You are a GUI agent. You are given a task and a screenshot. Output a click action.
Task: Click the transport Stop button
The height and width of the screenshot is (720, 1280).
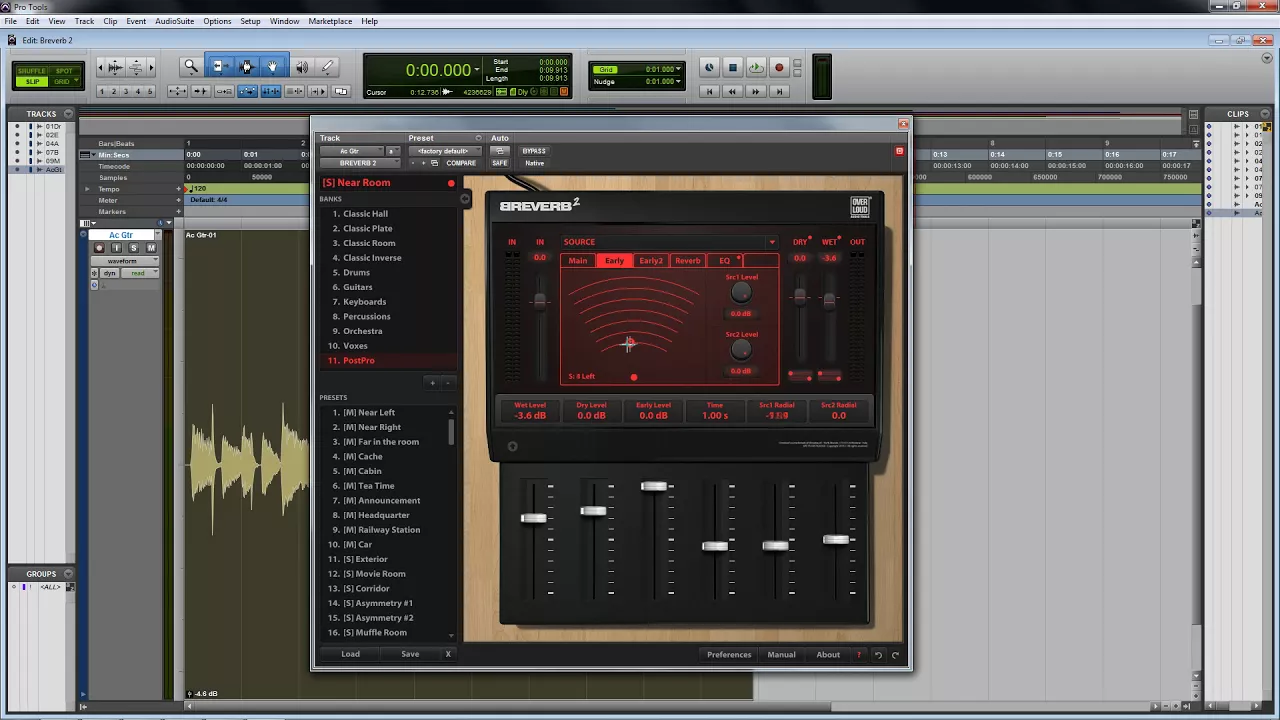pos(733,68)
